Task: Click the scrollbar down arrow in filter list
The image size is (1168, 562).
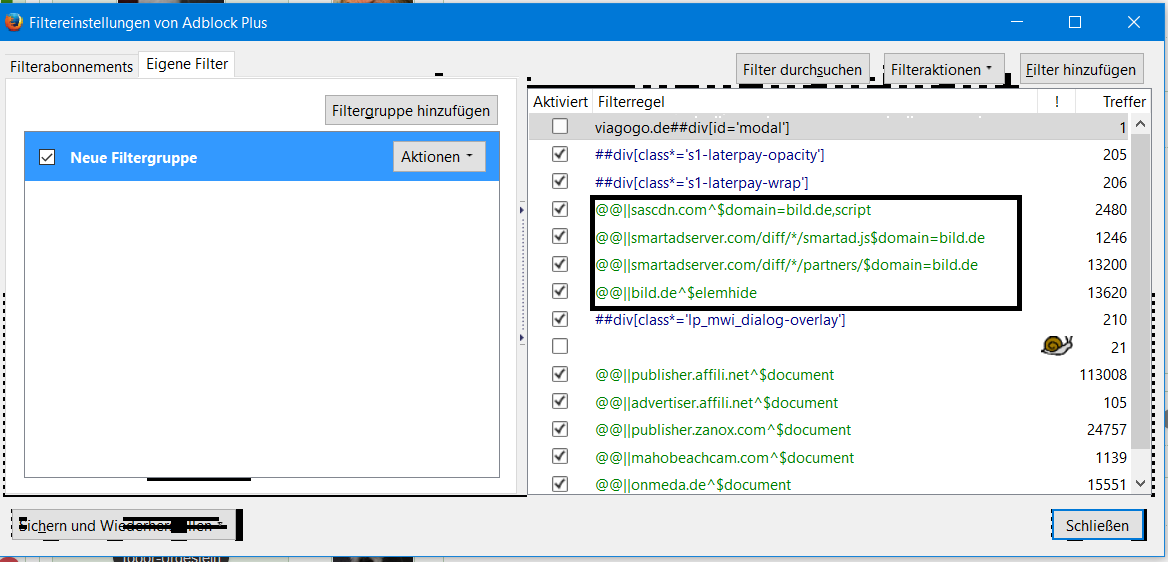Action: [1140, 484]
